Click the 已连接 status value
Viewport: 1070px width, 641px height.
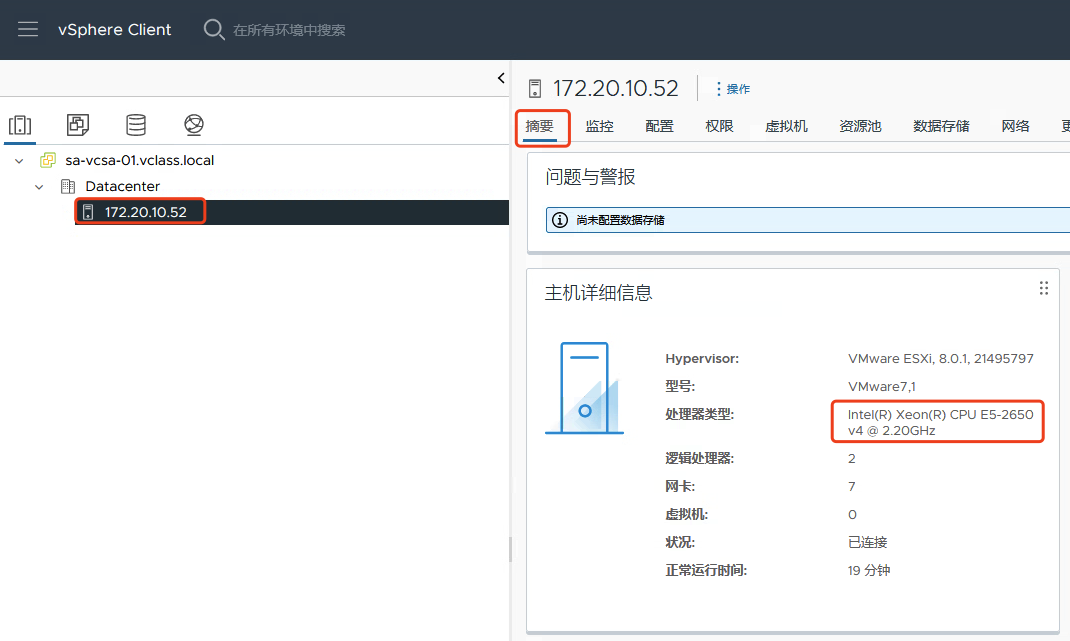pyautogui.click(x=867, y=542)
